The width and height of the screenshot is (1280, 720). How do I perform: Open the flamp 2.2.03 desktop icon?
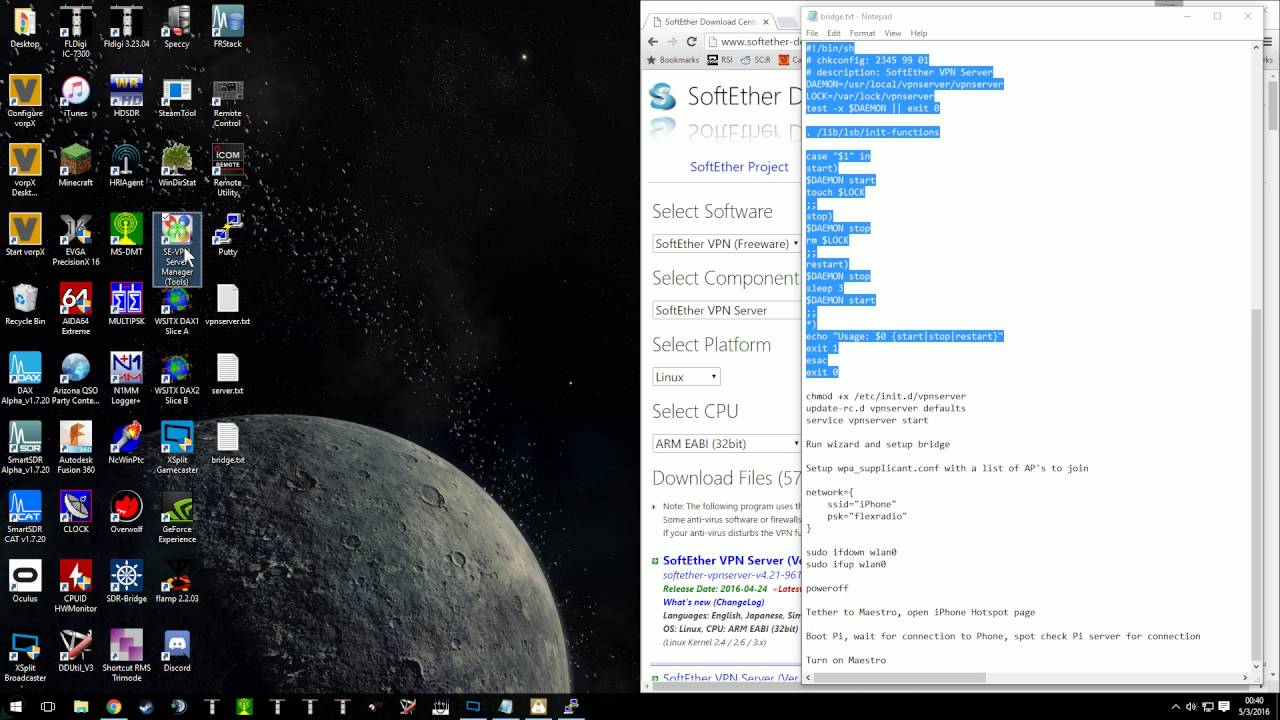point(177,582)
